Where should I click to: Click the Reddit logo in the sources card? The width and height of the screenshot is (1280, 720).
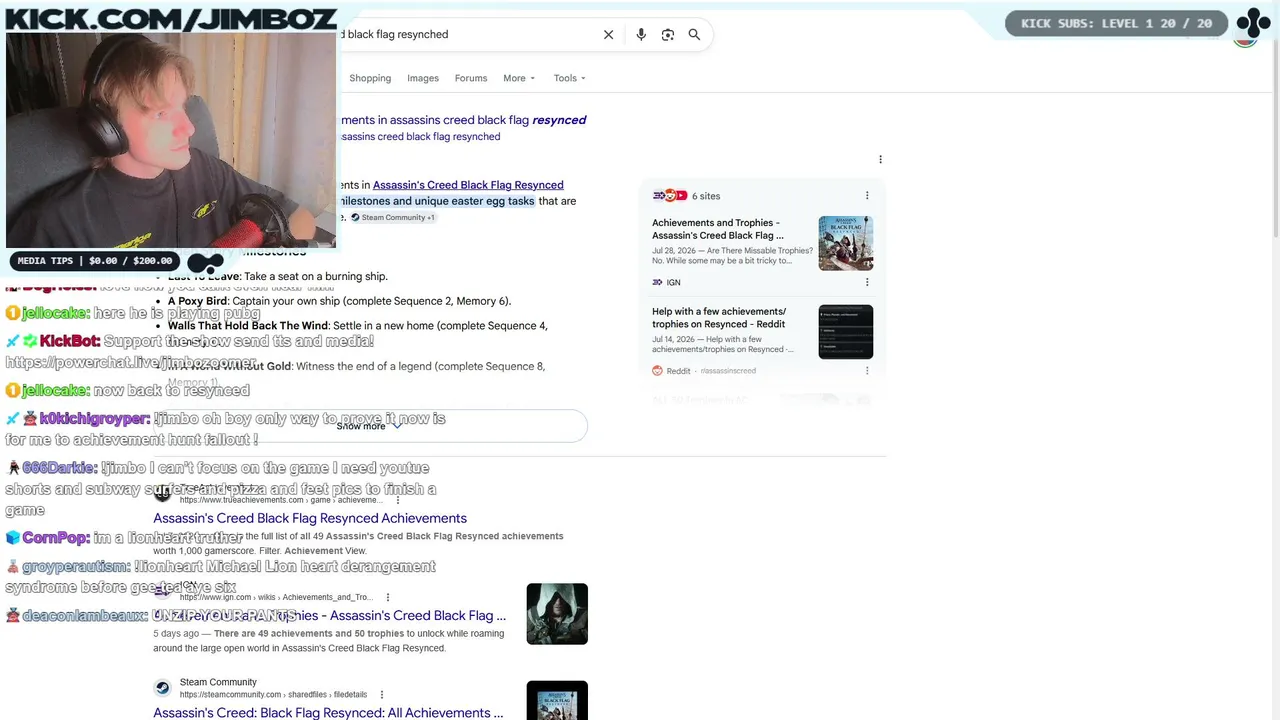click(x=657, y=371)
